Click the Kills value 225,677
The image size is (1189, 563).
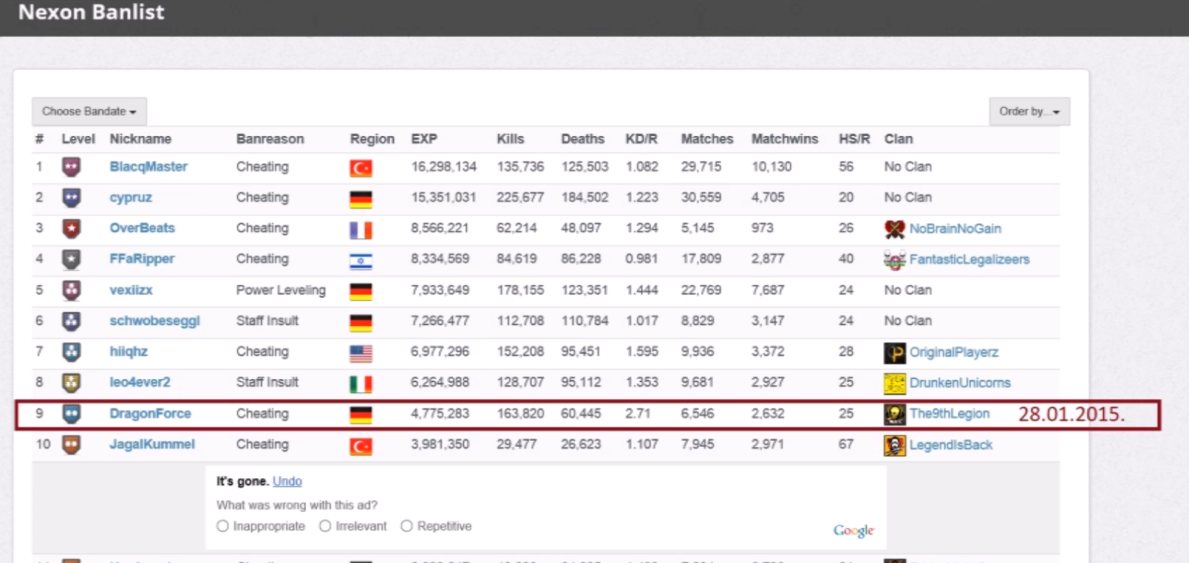520,197
